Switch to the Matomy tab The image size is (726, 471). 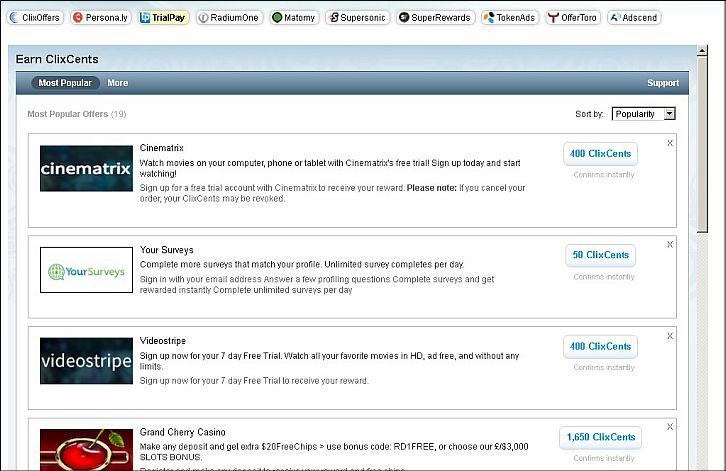coord(294,18)
